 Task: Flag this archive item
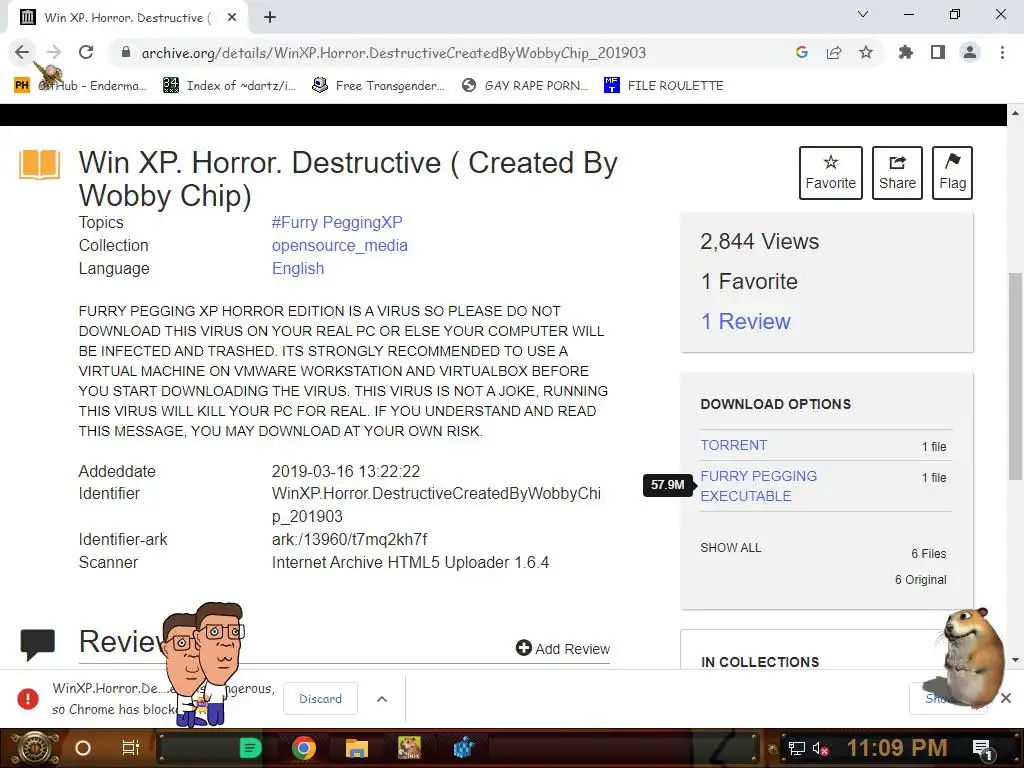[x=952, y=173]
